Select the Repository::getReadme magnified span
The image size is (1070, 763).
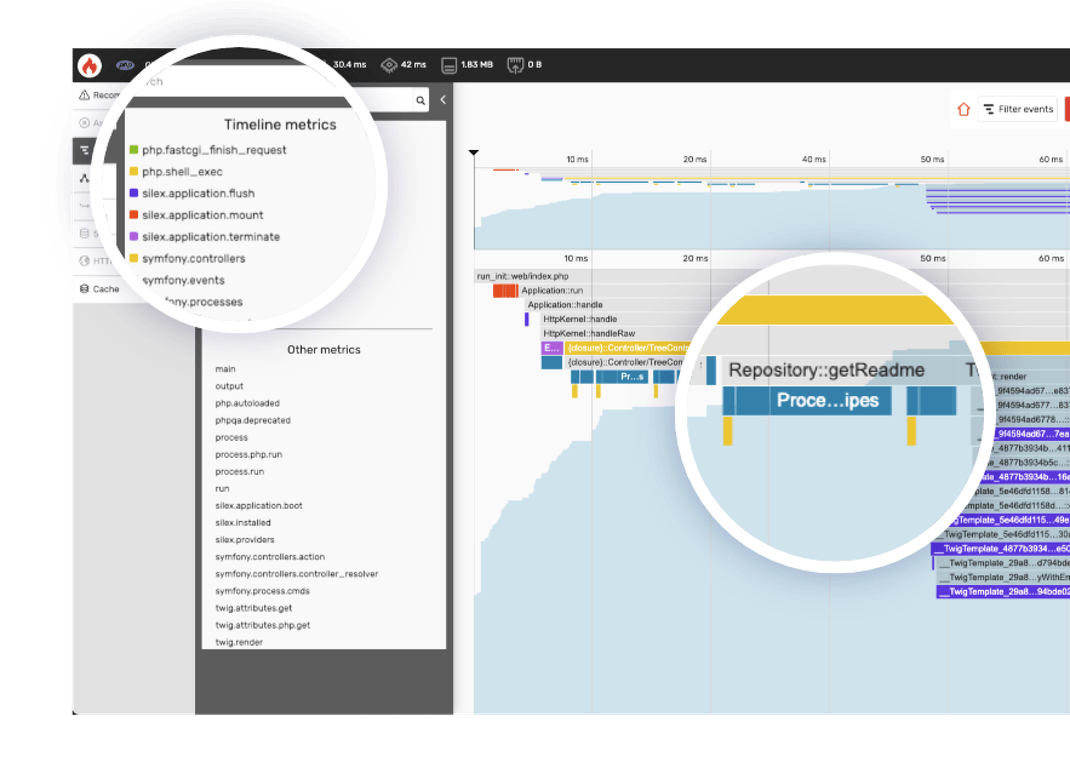(826, 370)
